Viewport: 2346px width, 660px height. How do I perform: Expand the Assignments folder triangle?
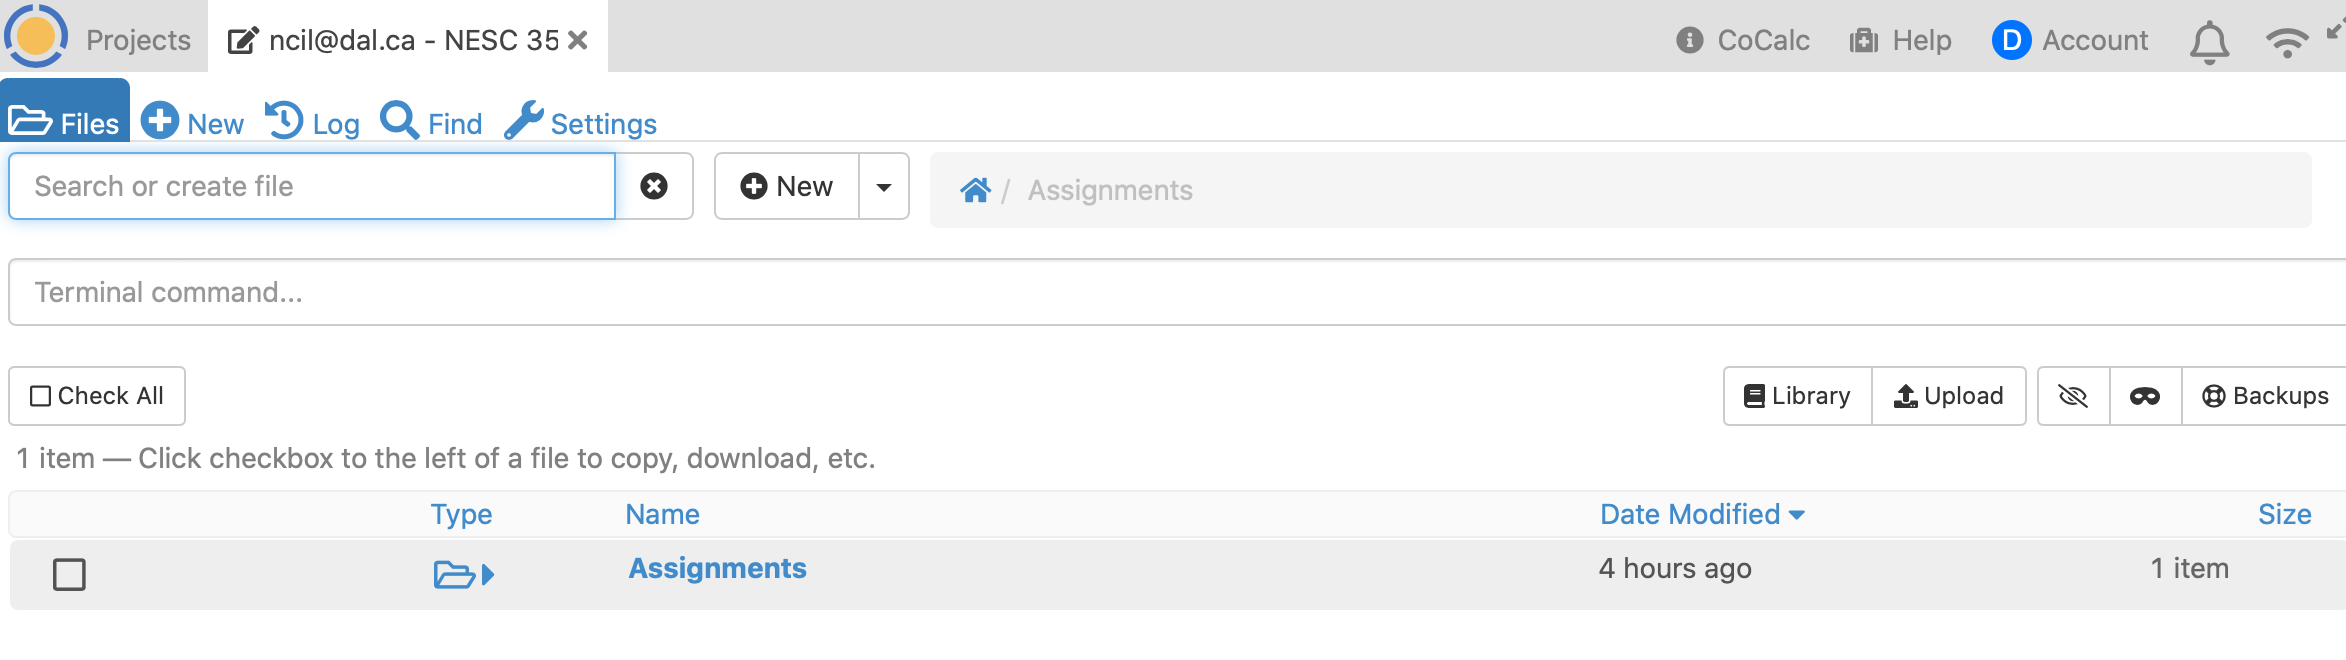488,575
